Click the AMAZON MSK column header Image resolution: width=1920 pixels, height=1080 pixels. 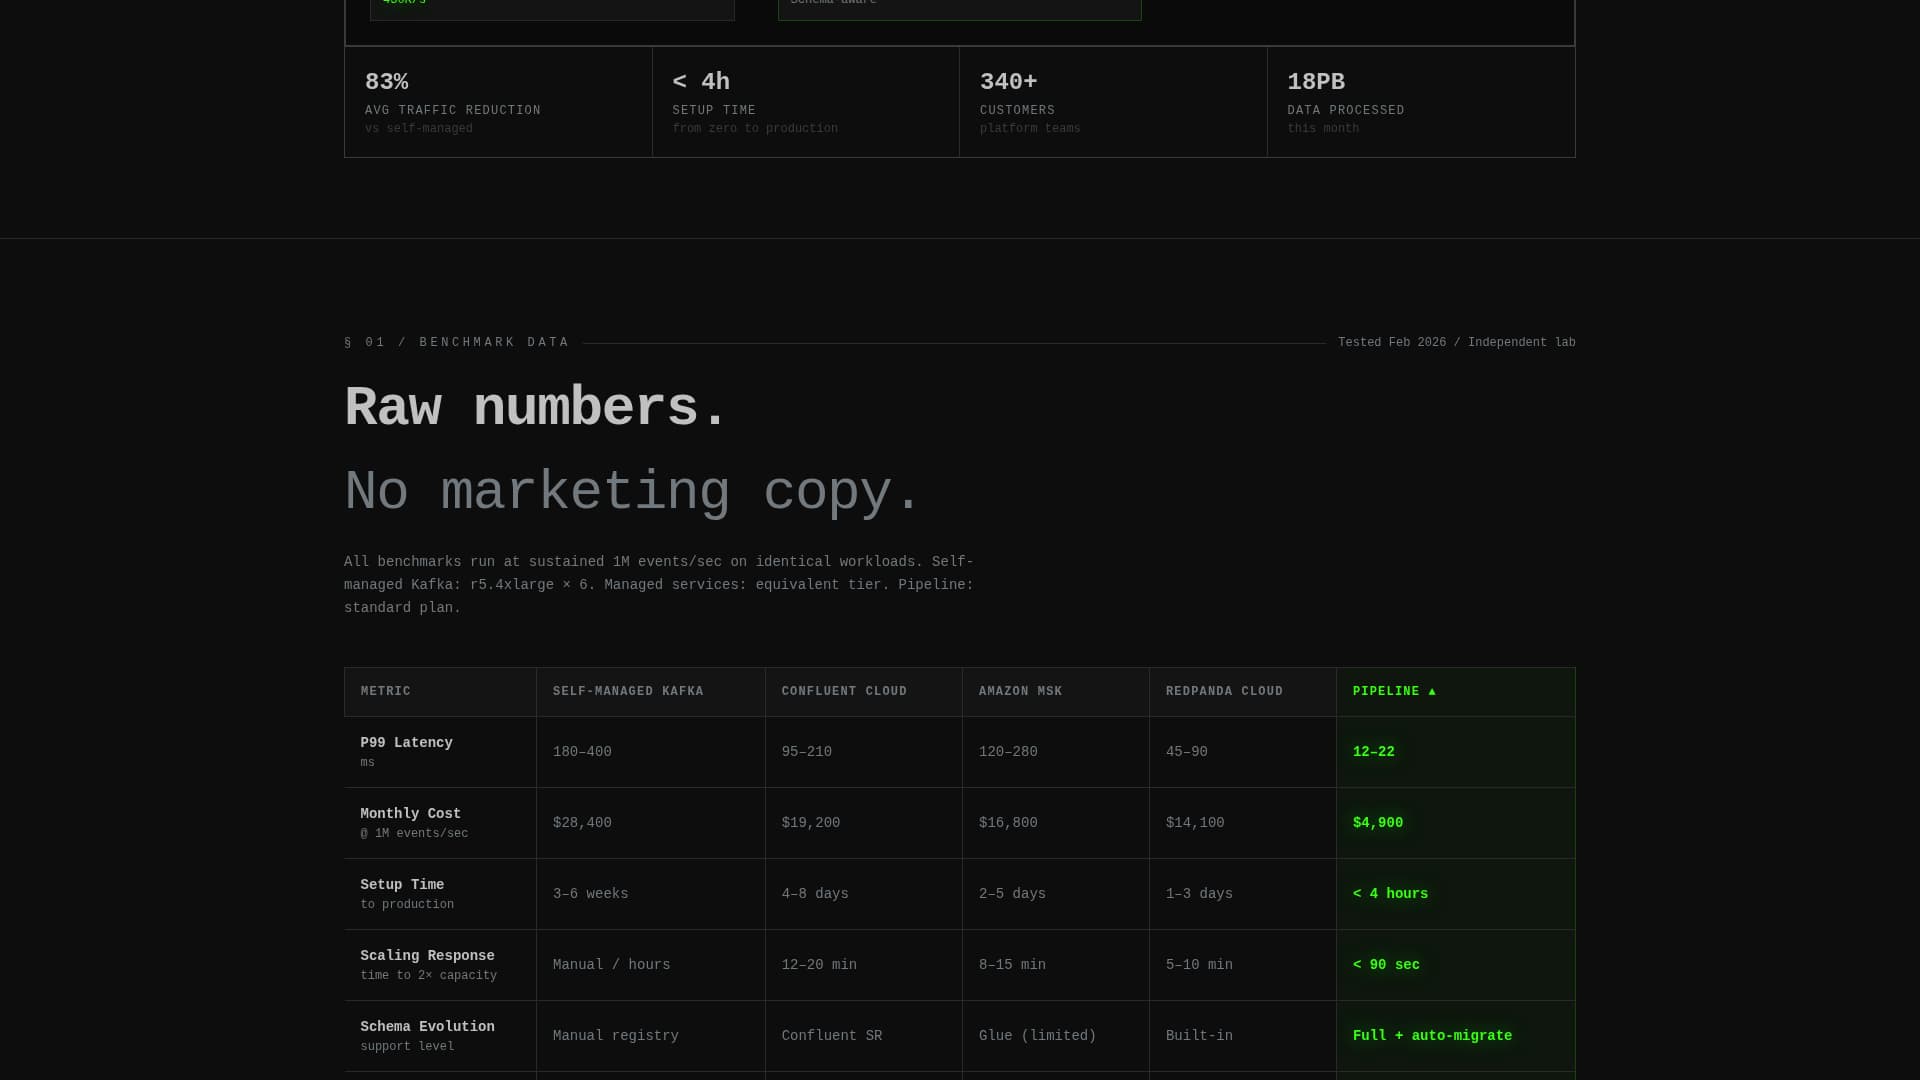click(1056, 692)
